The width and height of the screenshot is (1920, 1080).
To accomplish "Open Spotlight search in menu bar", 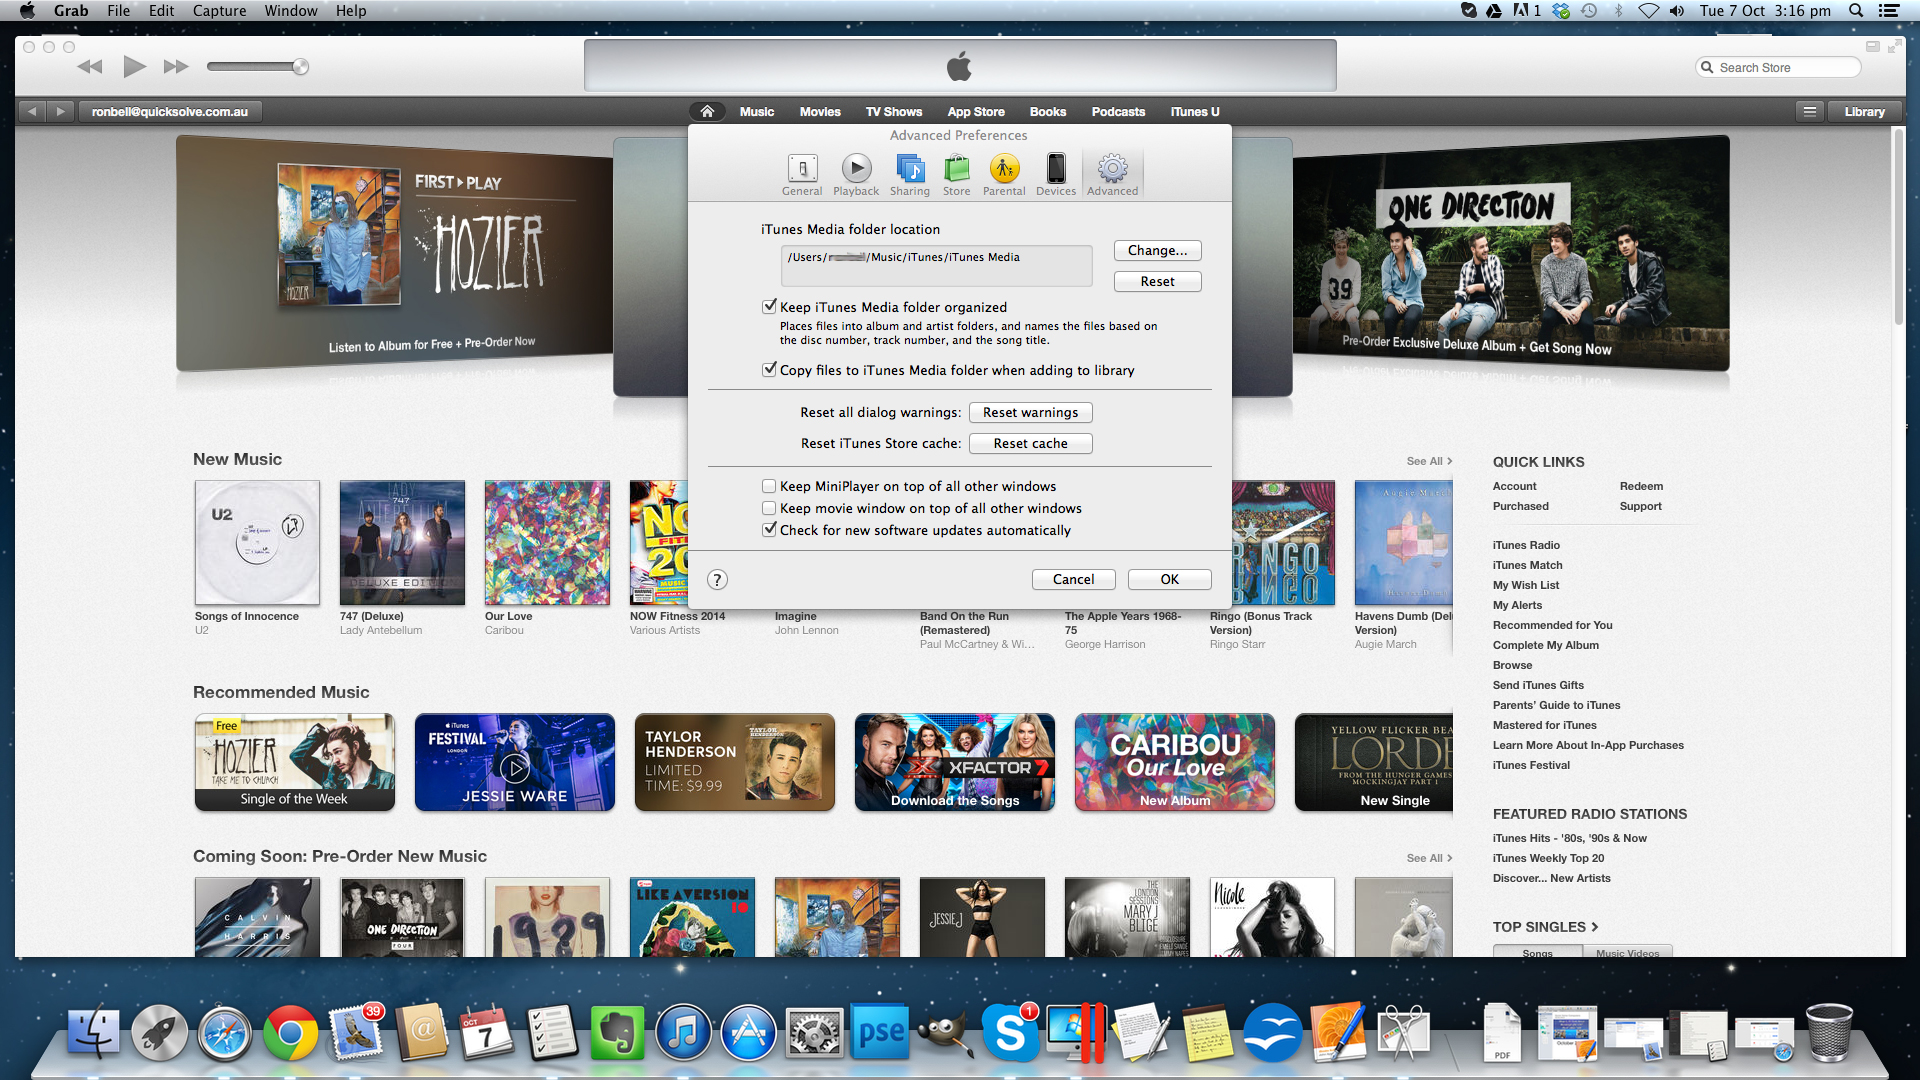I will 1856,11.
